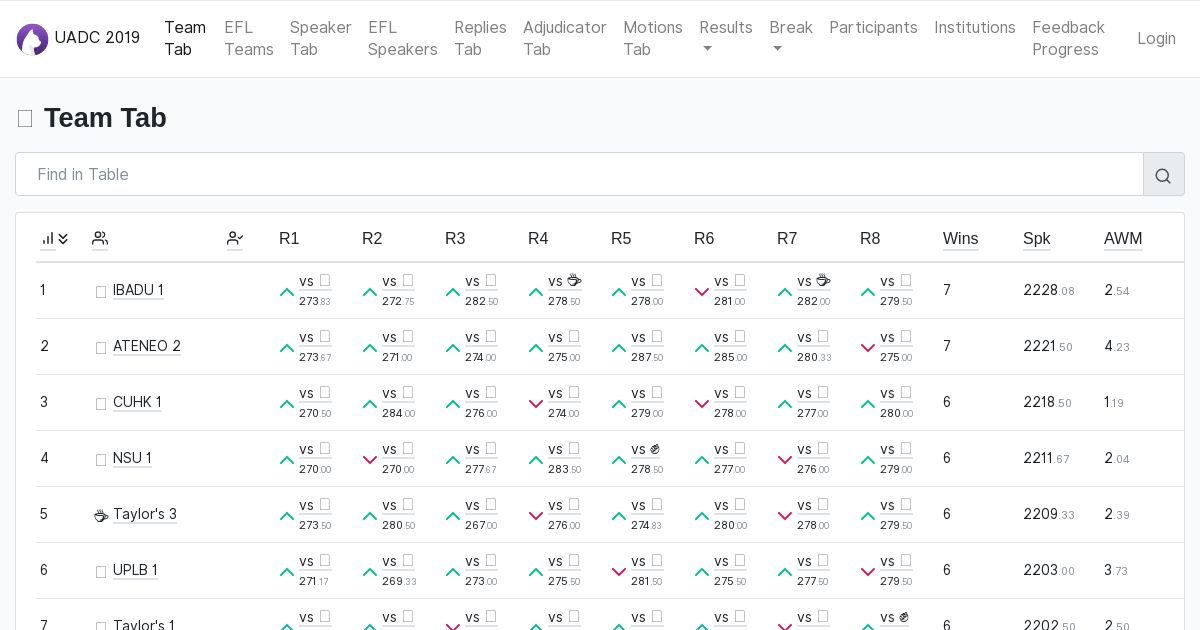
Task: Click coffee cup emoji in IBADU 1's R4
Action: click(574, 281)
